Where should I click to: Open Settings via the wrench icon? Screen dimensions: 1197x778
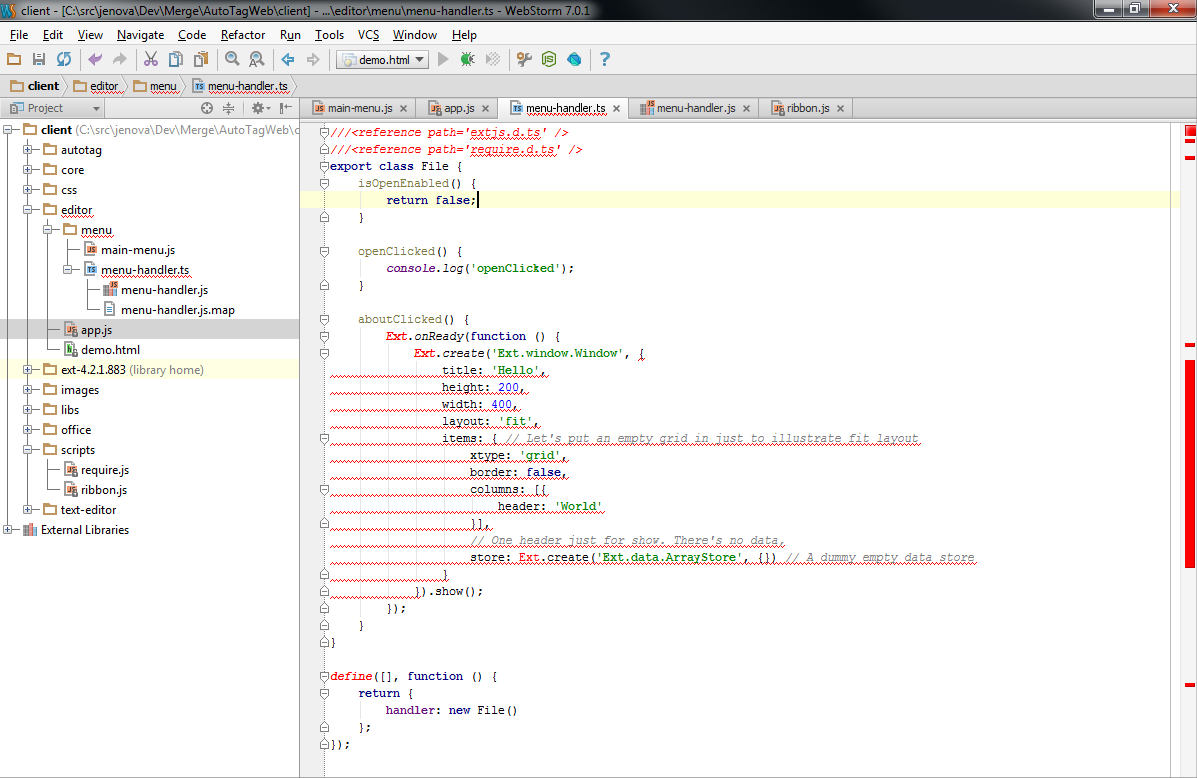pyautogui.click(x=524, y=60)
